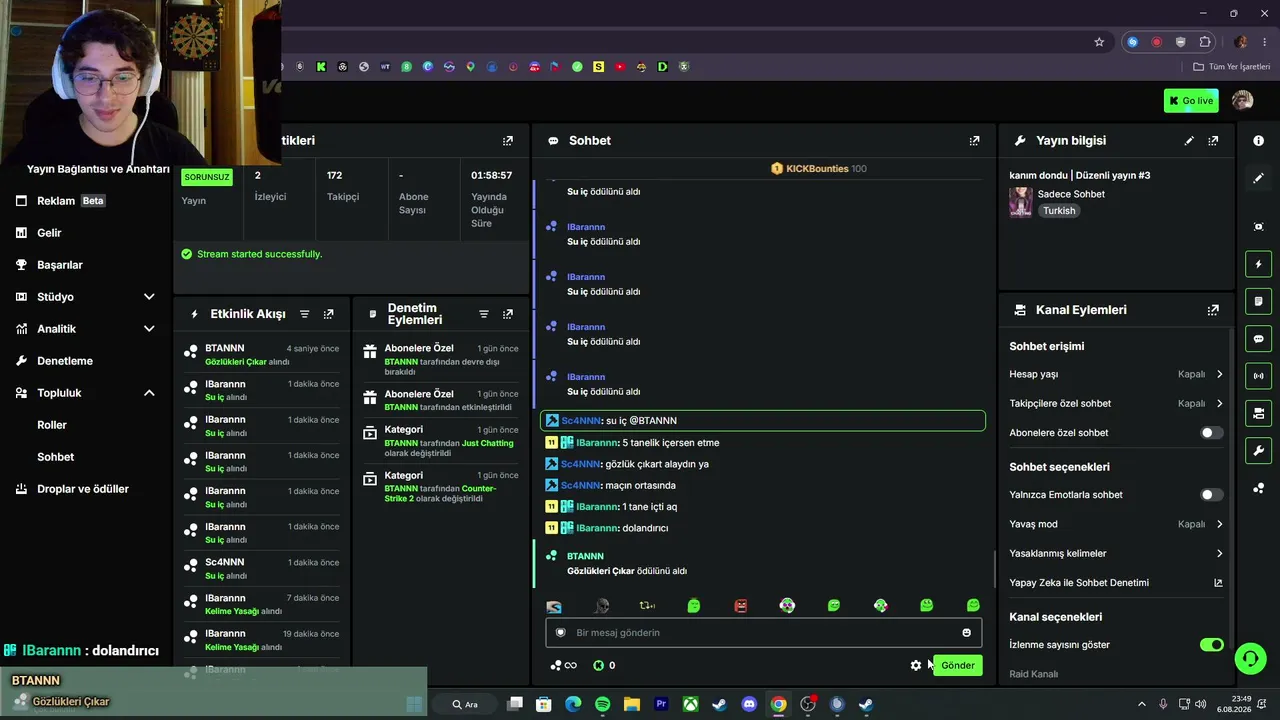Viewport: 1280px width, 720px height.
Task: Open 'Yapay Zeka ile Sohbet Denetimi' link
Action: (x=1116, y=583)
